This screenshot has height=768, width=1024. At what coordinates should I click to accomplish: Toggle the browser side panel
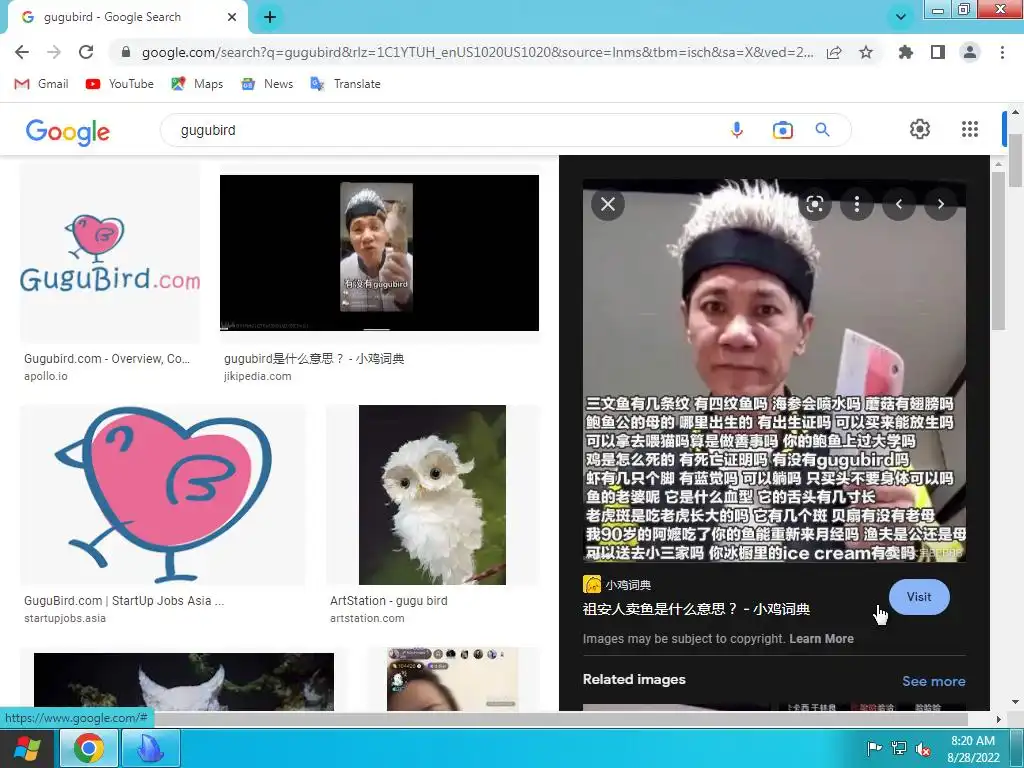tap(938, 52)
